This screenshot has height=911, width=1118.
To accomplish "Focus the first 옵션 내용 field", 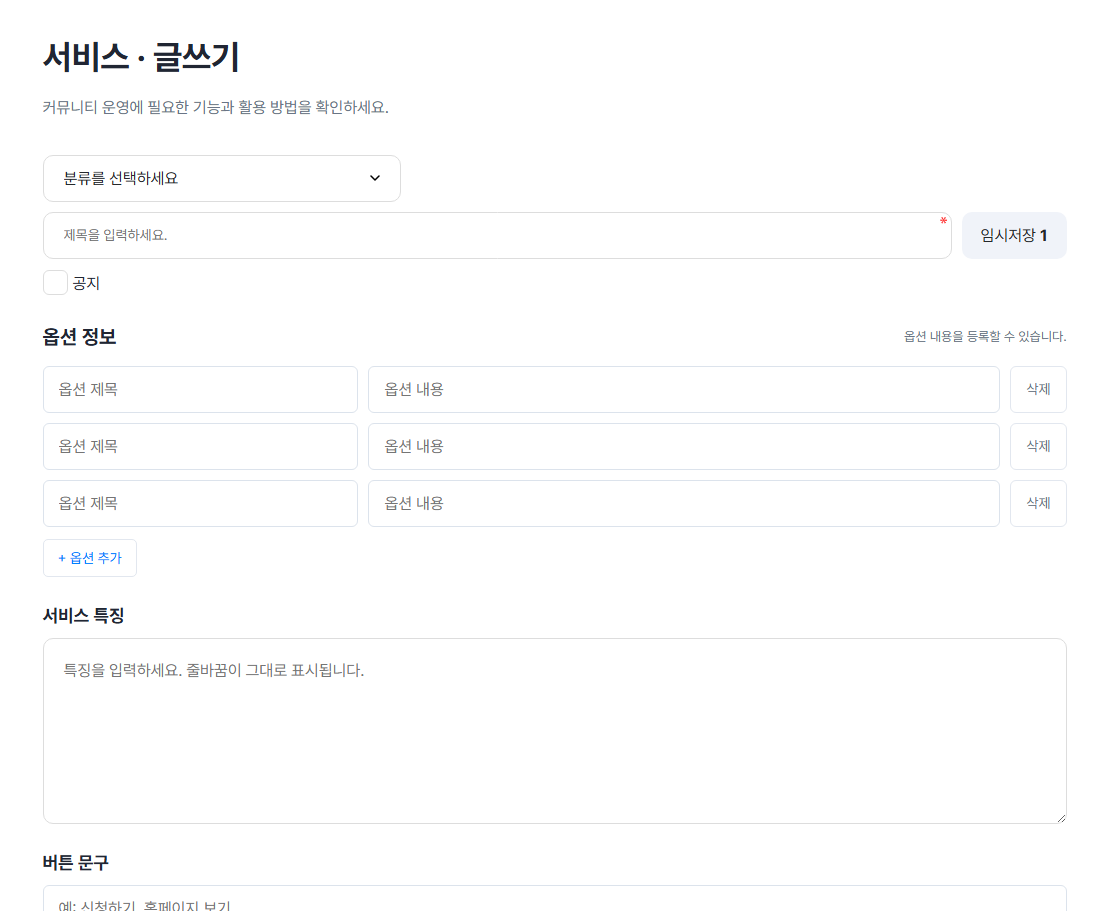I will pyautogui.click(x=684, y=389).
